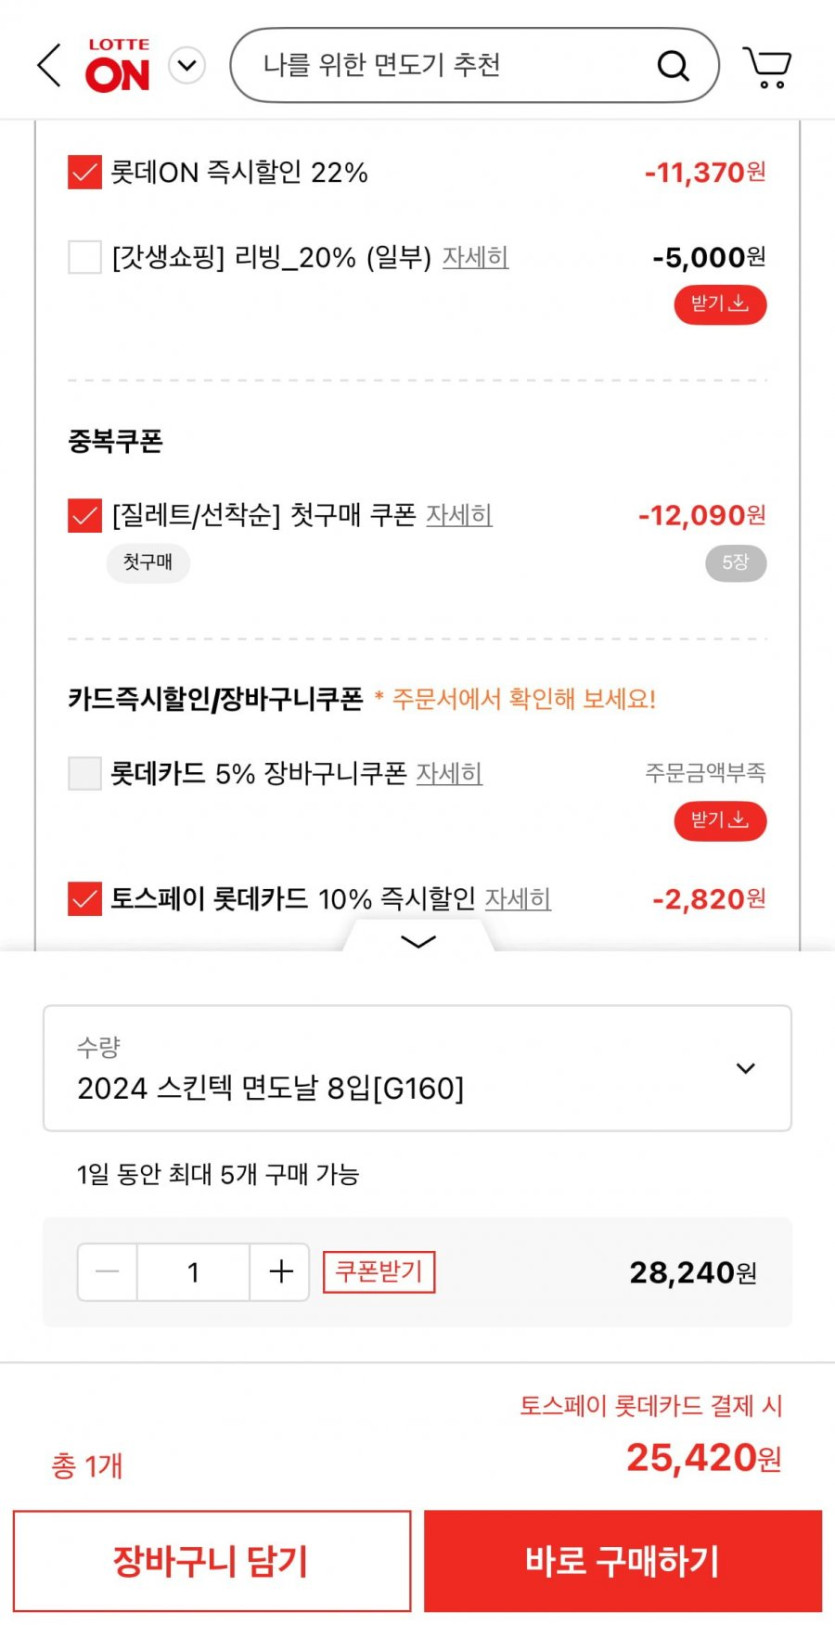The image size is (835, 1625).
Task: Toggle 토스페이 롯데카드 10% 즉시할인 checkbox
Action: (85, 898)
